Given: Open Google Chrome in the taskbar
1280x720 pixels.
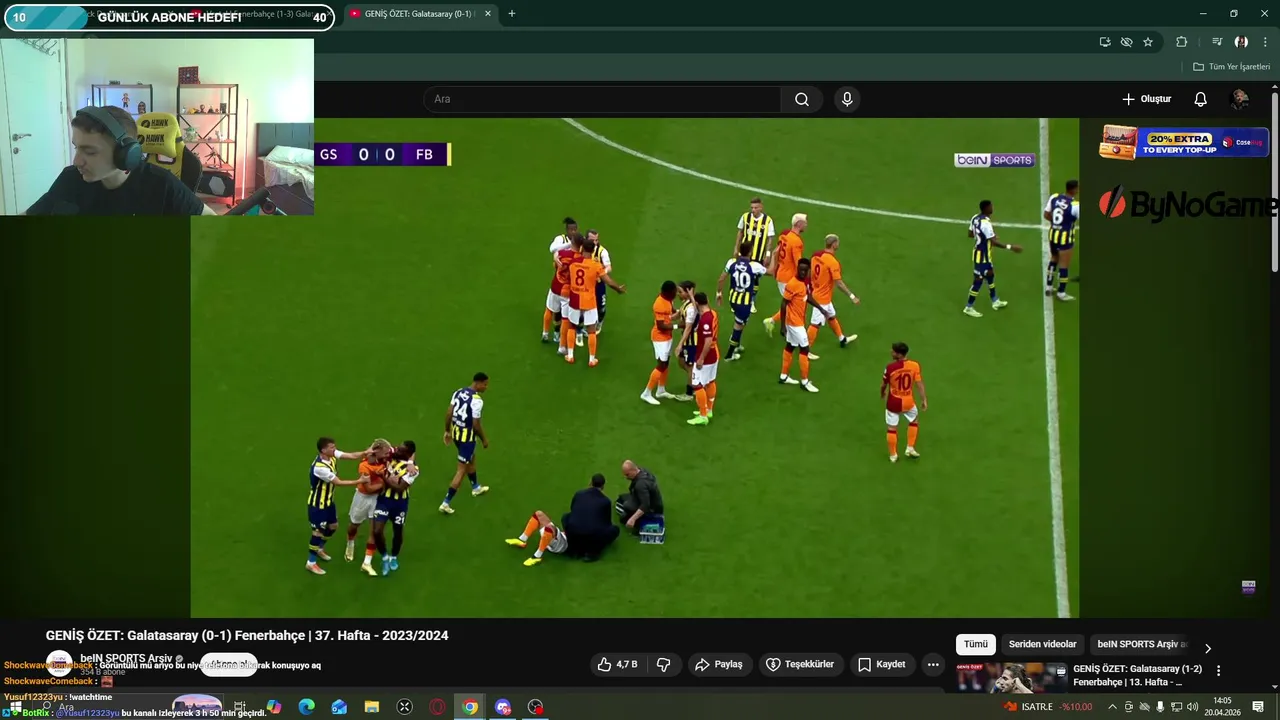Looking at the screenshot, I should pyautogui.click(x=470, y=707).
